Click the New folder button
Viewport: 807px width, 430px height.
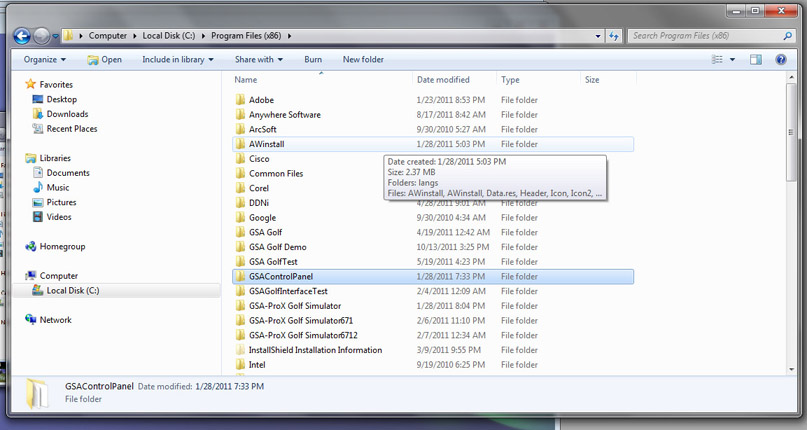(x=363, y=60)
